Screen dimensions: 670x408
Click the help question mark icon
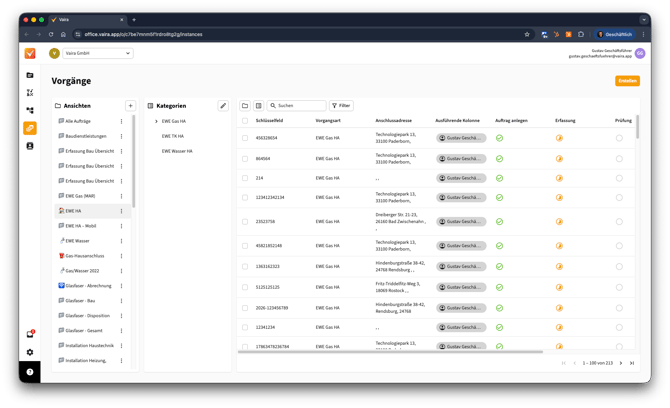tap(30, 372)
